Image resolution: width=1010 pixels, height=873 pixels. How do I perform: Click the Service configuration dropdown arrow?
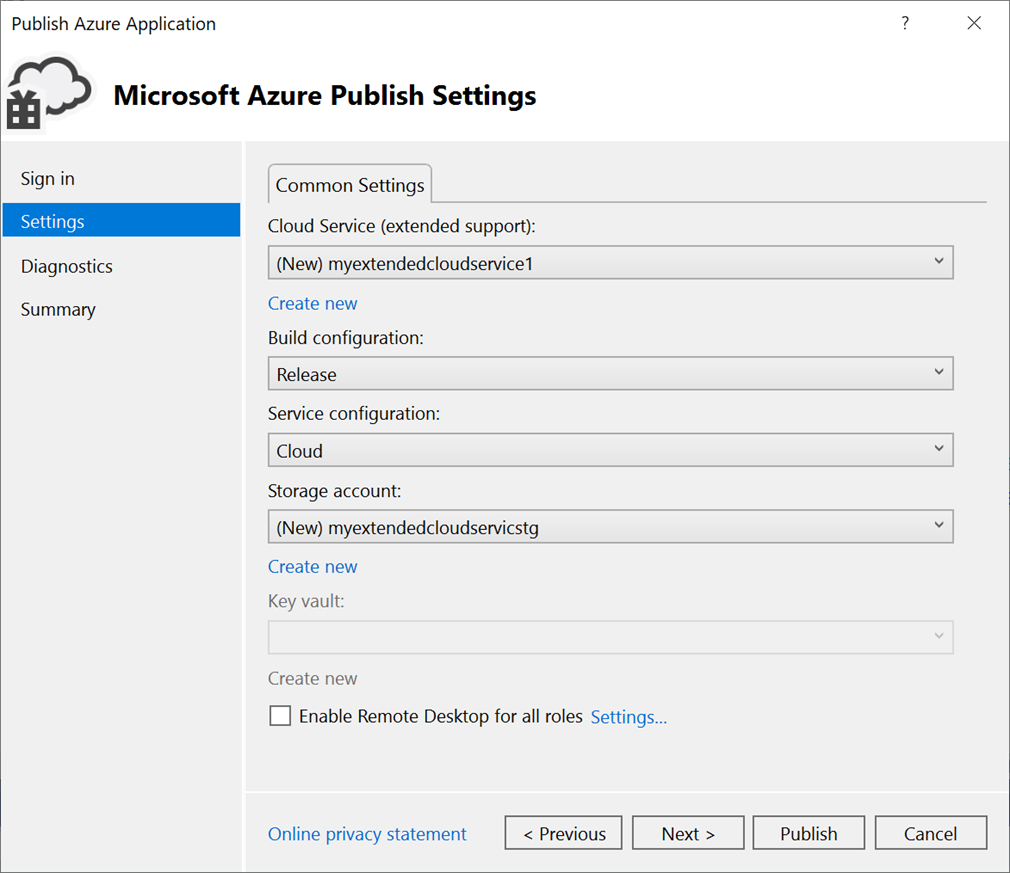[x=939, y=450]
